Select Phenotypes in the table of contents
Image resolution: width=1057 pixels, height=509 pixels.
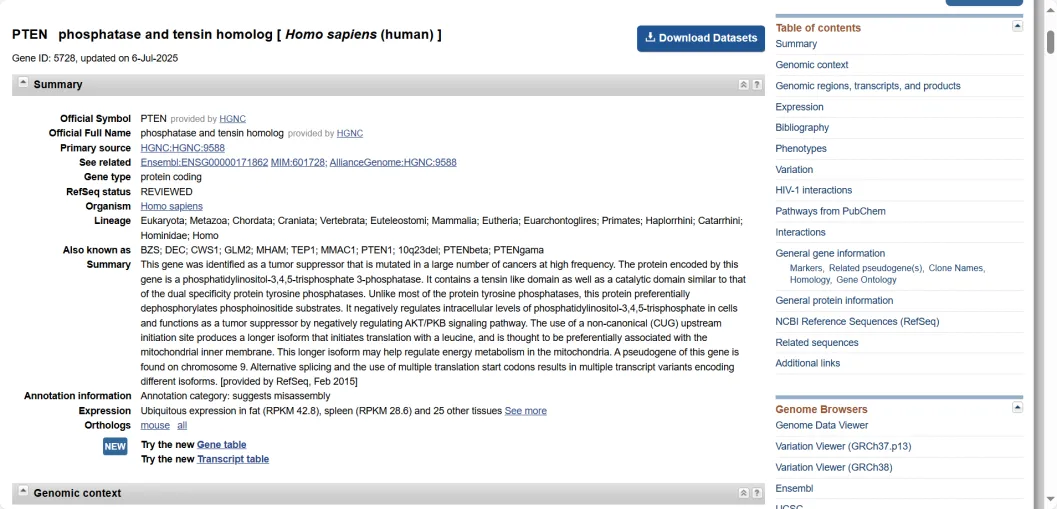pyautogui.click(x=801, y=149)
